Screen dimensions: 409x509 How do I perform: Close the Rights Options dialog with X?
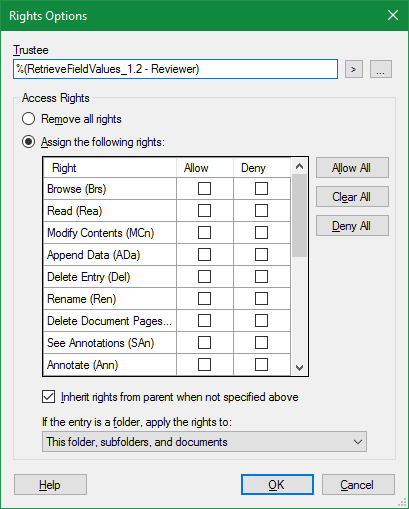(393, 15)
